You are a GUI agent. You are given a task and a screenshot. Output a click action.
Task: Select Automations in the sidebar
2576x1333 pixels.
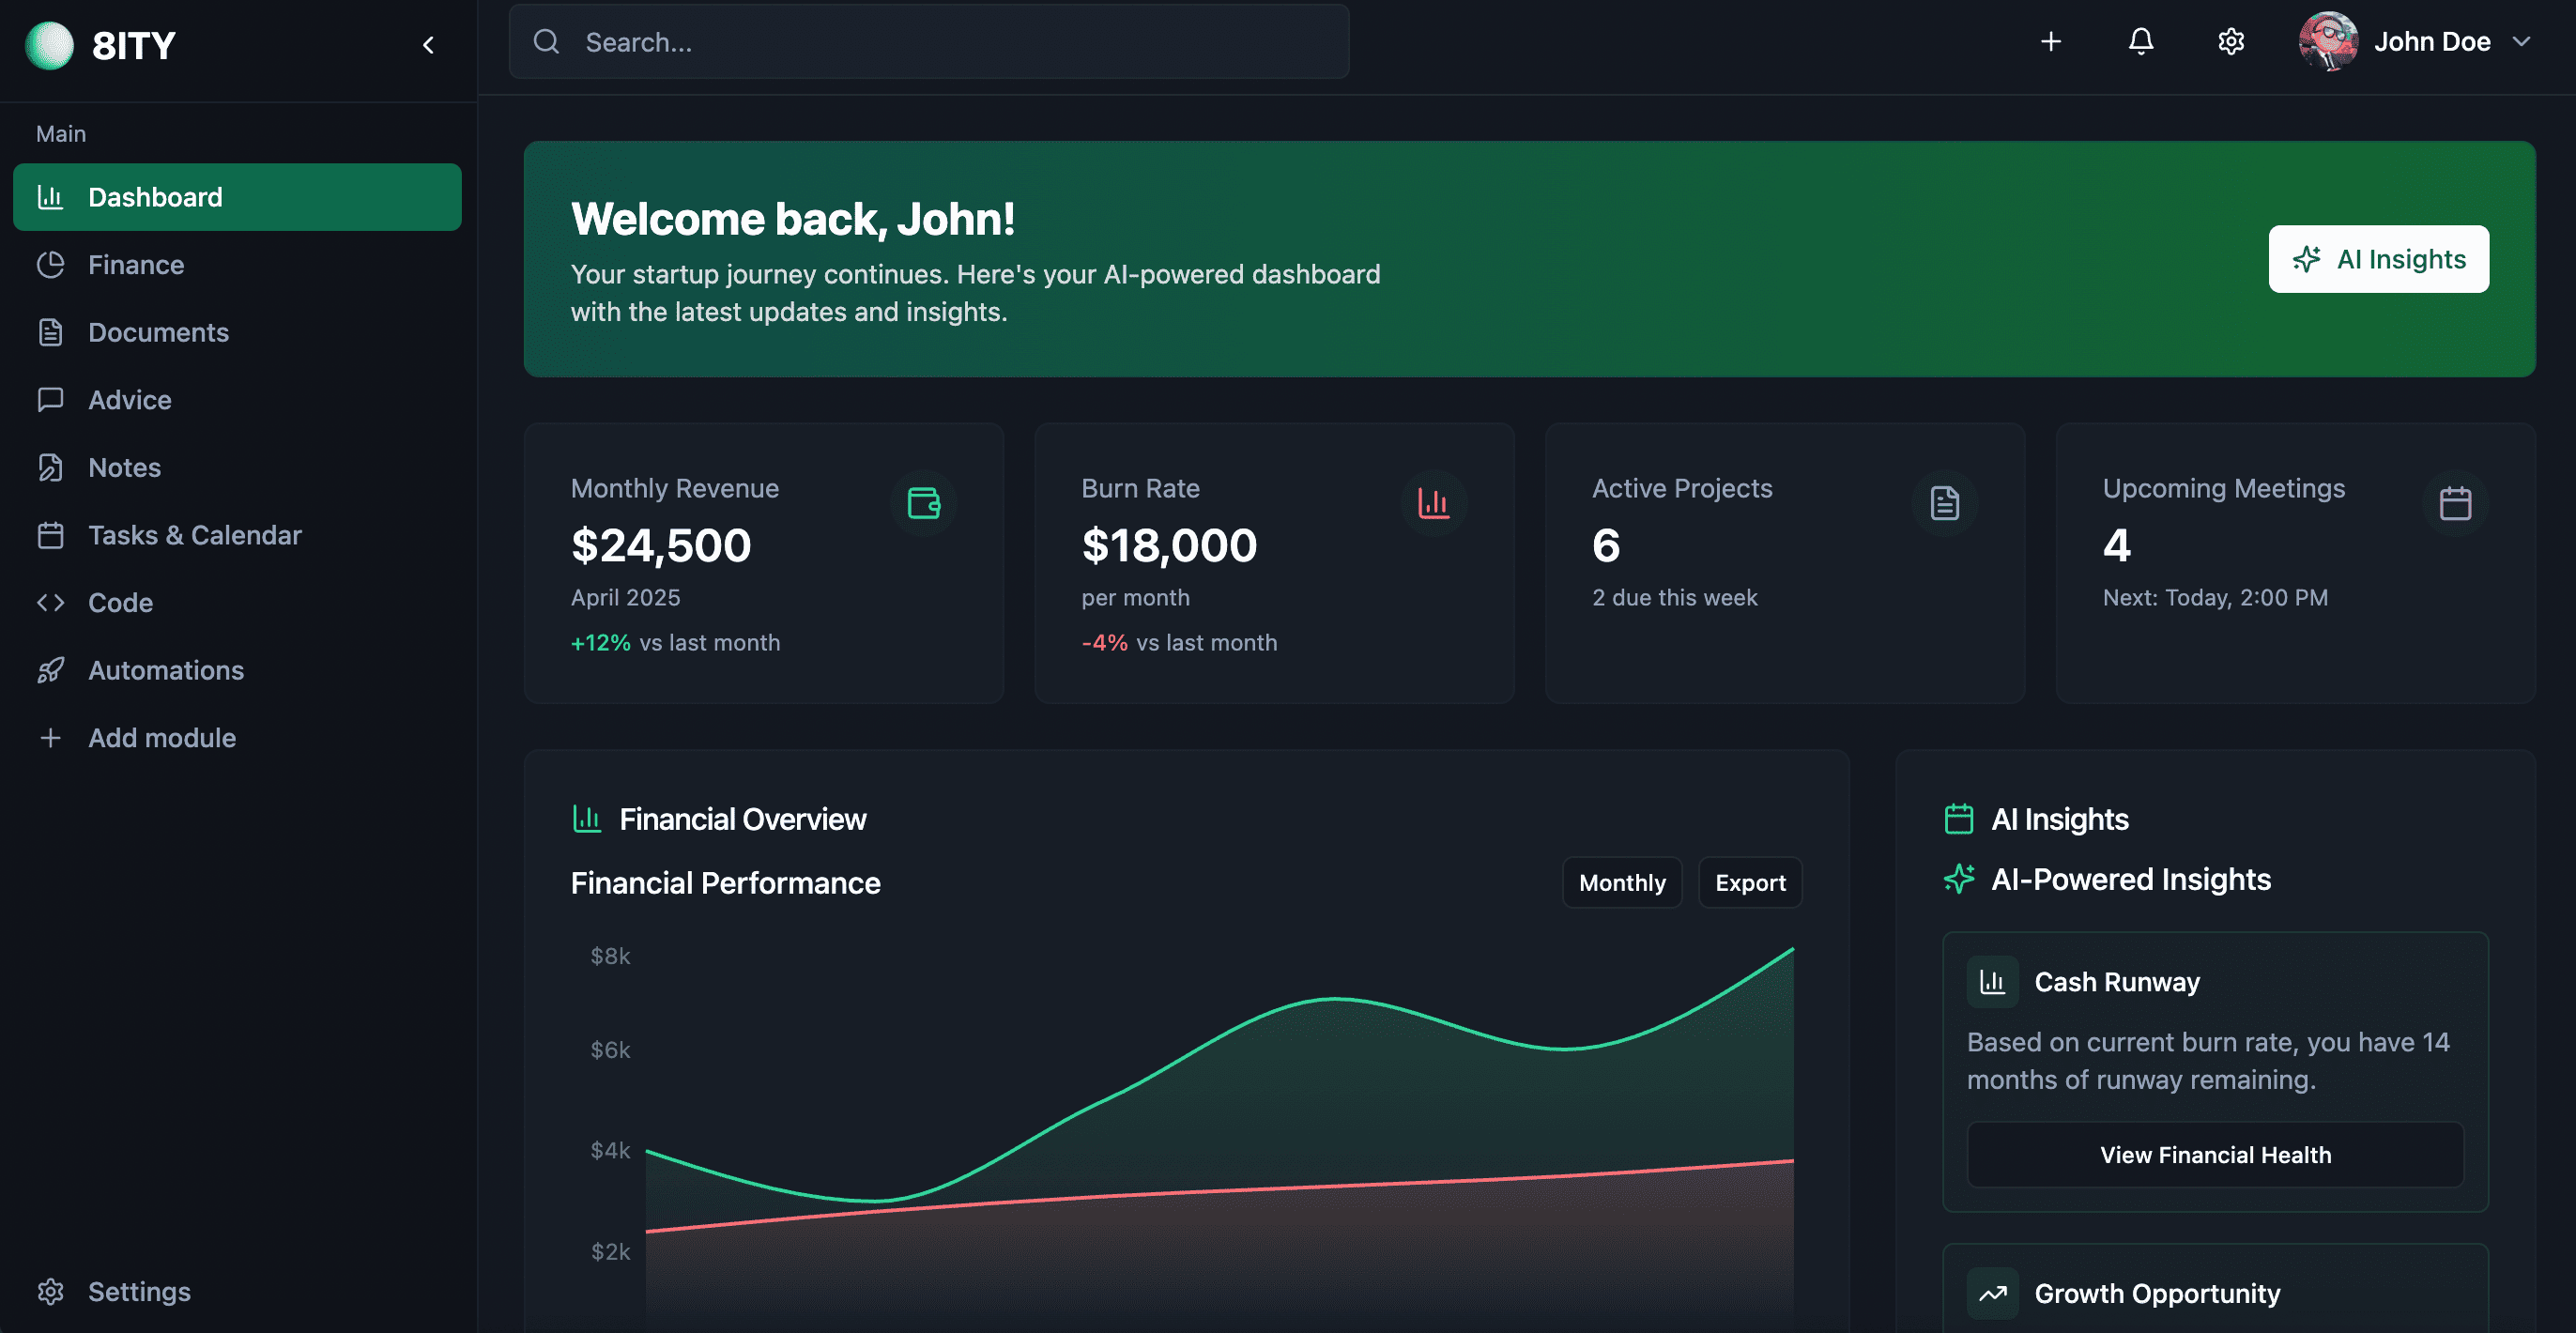tap(166, 670)
